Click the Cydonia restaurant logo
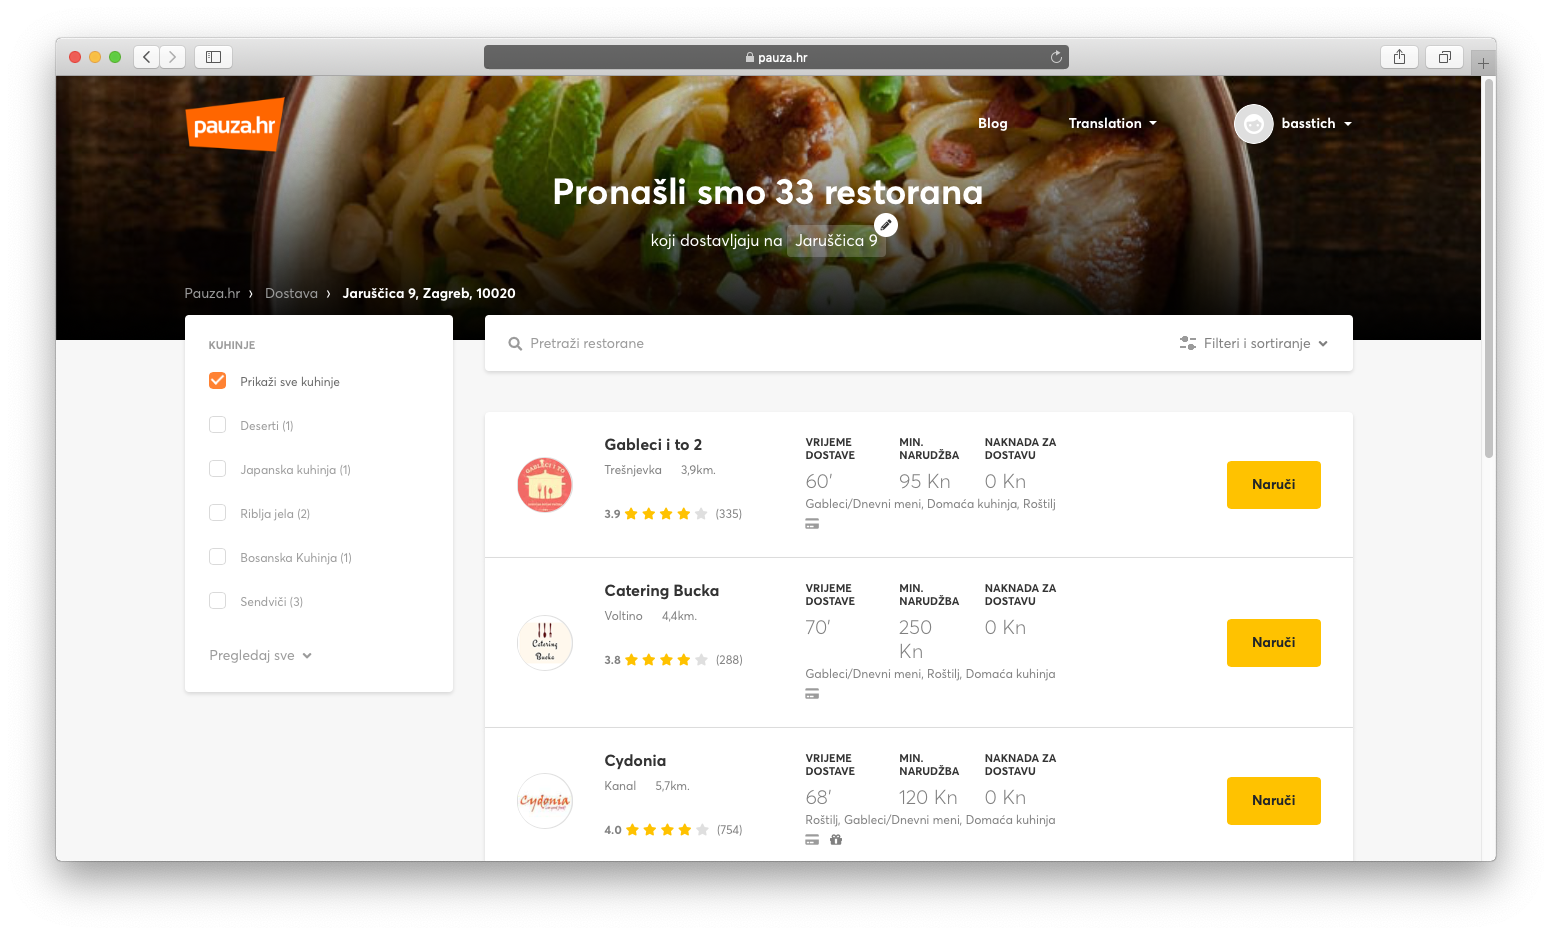The width and height of the screenshot is (1552, 935). coord(544,801)
